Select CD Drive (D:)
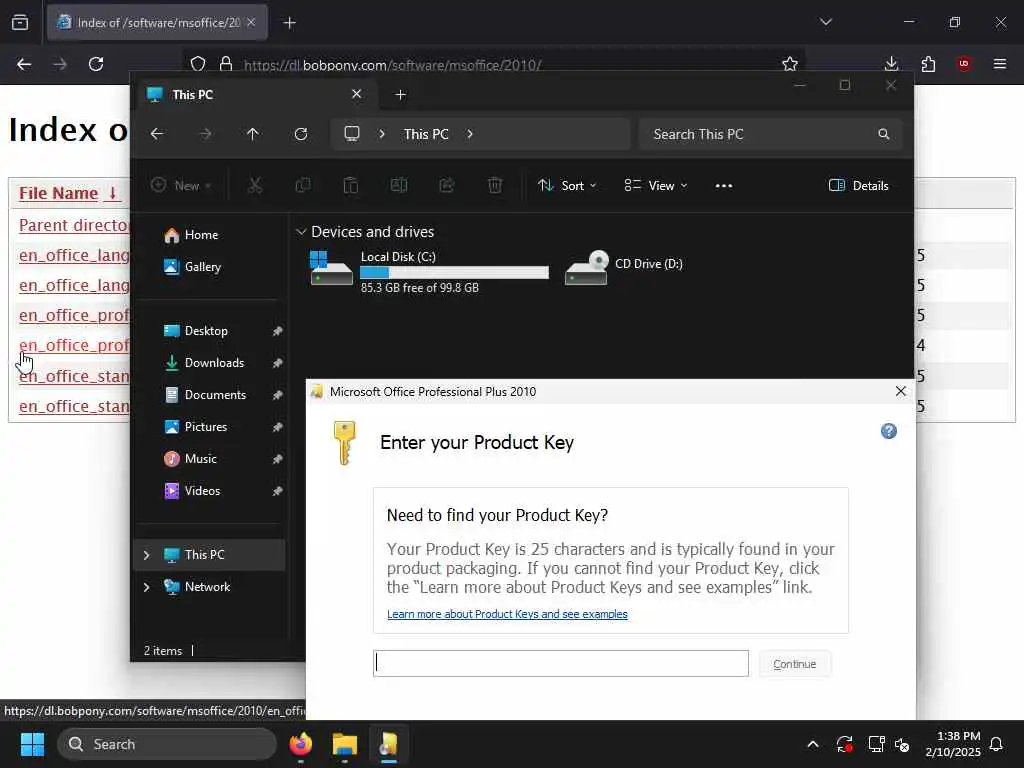The image size is (1024, 768). click(625, 267)
